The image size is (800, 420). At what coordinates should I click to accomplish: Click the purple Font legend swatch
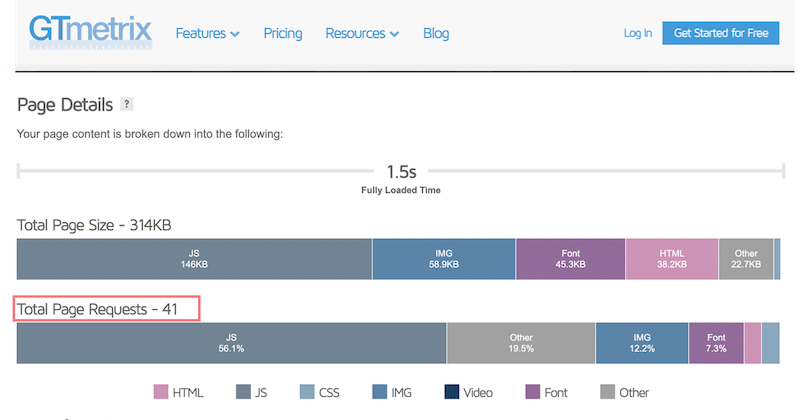pos(532,392)
